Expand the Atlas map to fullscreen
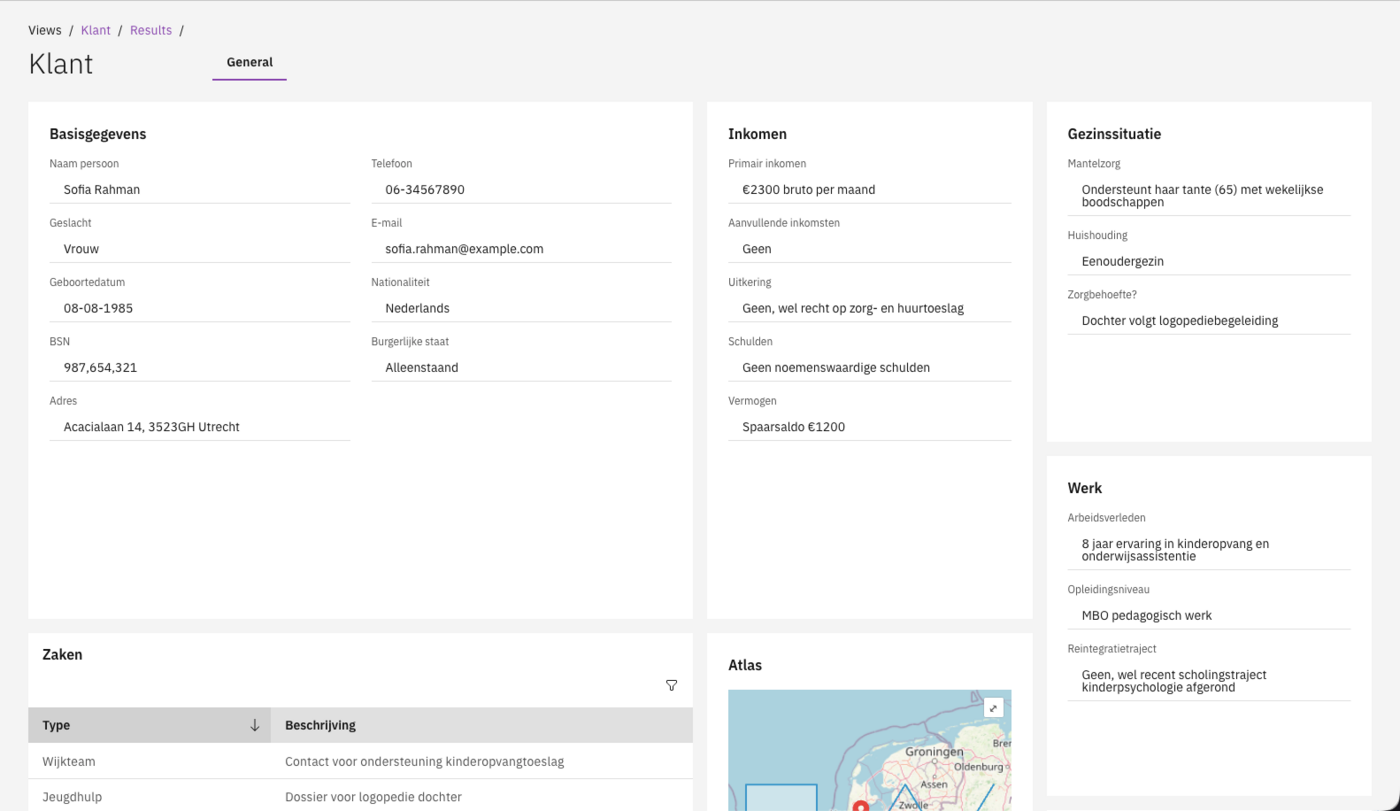Viewport: 1400px width, 811px height. point(993,707)
